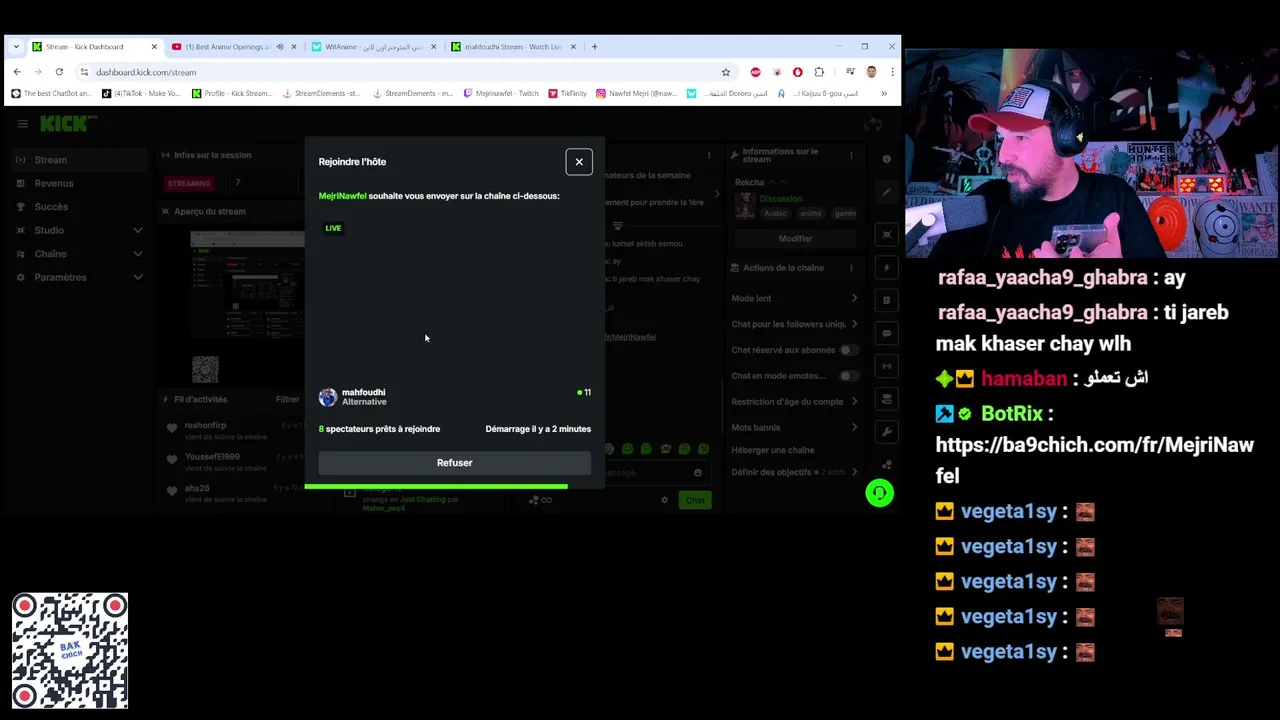
Task: Toggle Chat réservé aux abonnés switch
Action: (x=848, y=350)
